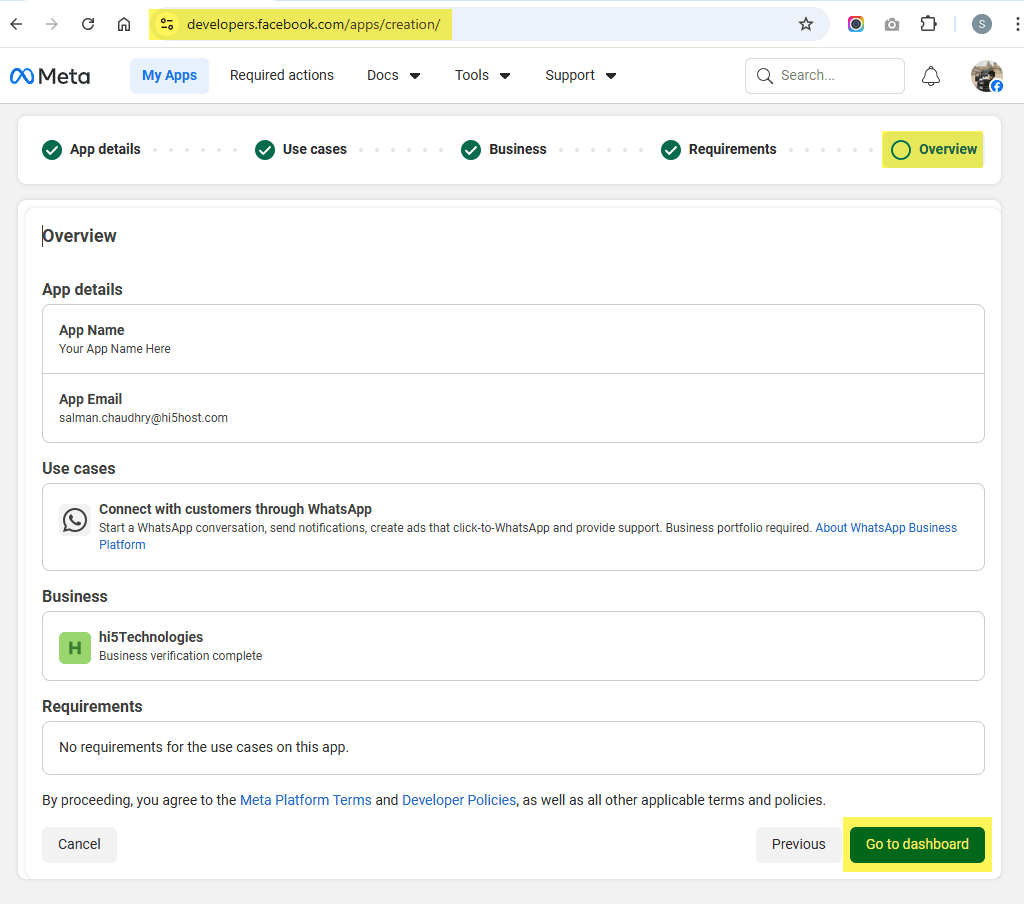The image size is (1024, 904).
Task: Click the Meta logo in the navbar
Action: coord(49,75)
